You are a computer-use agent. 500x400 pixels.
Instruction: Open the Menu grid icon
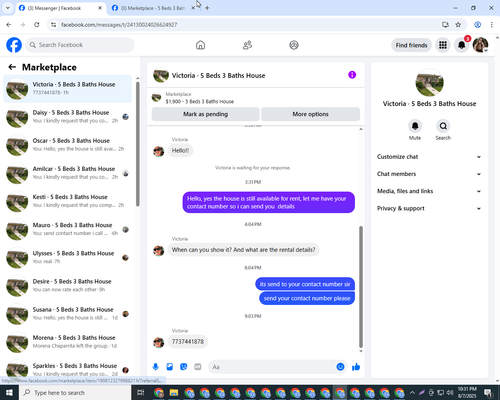pyautogui.click(x=443, y=45)
